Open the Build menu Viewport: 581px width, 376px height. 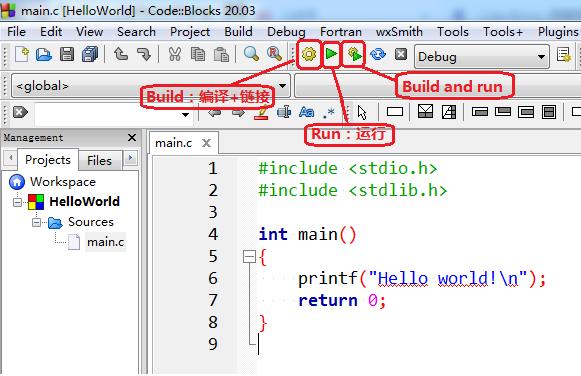click(238, 32)
